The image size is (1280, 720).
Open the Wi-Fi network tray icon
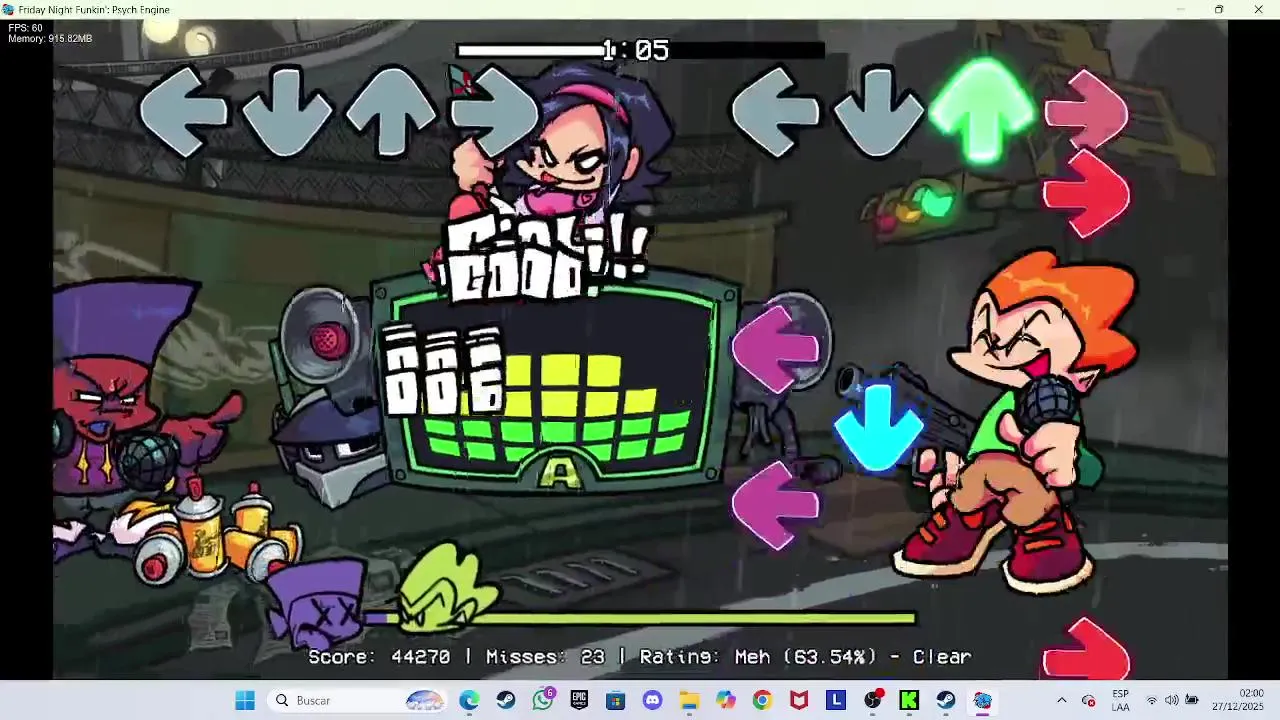tap(1152, 700)
